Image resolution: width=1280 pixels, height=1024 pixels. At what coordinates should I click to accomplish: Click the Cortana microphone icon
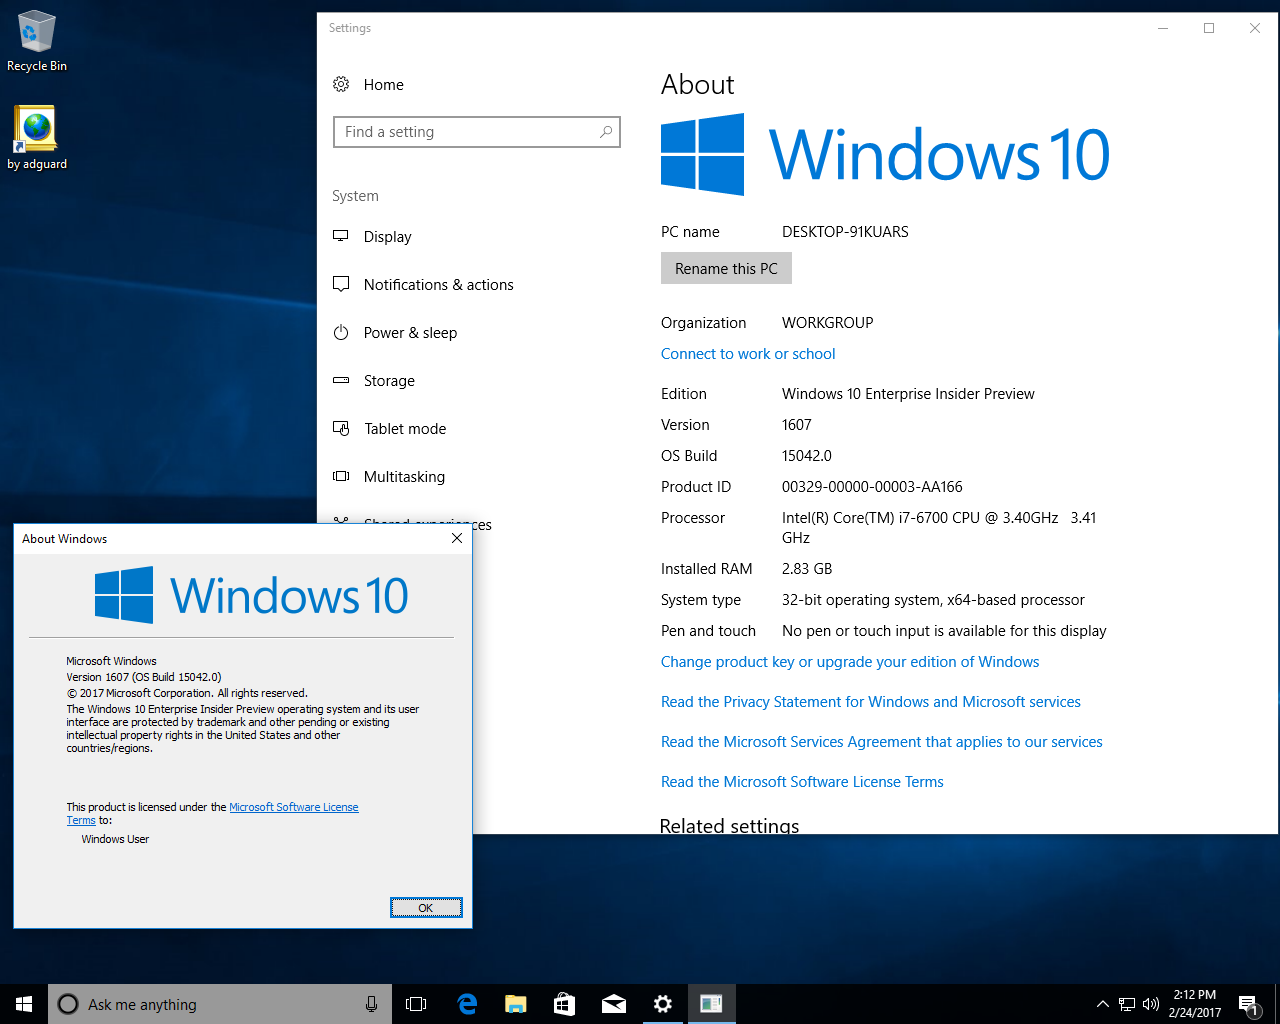[x=371, y=1004]
